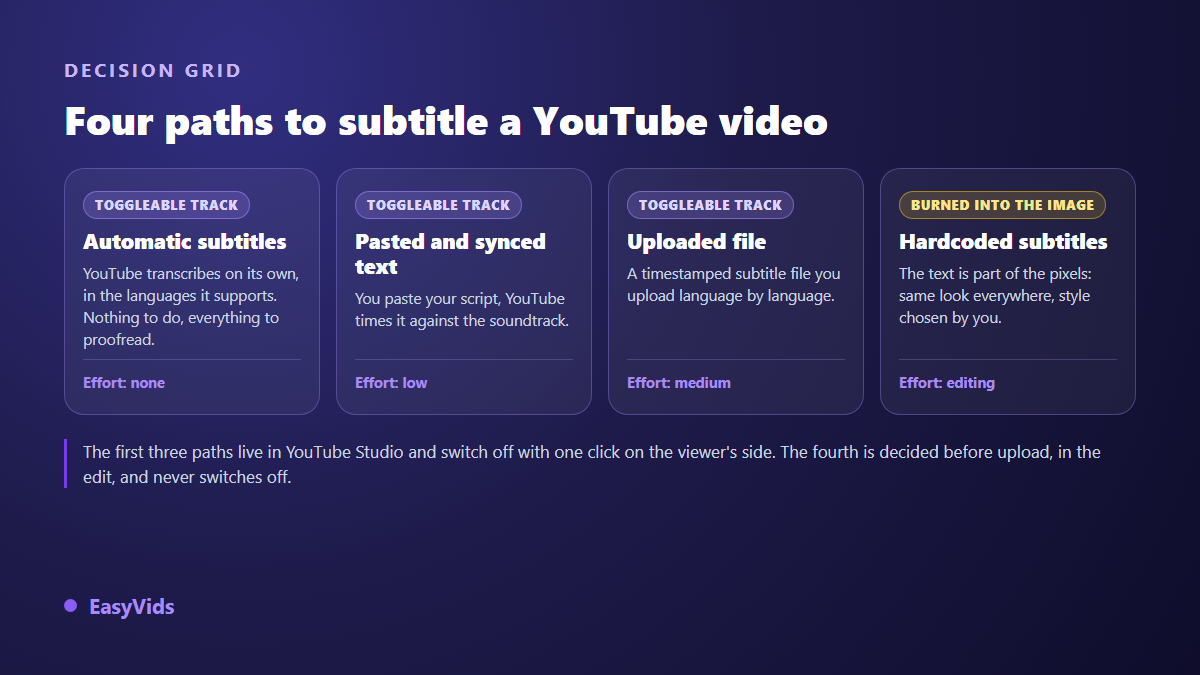Click 'Effort: none' text

pos(124,383)
